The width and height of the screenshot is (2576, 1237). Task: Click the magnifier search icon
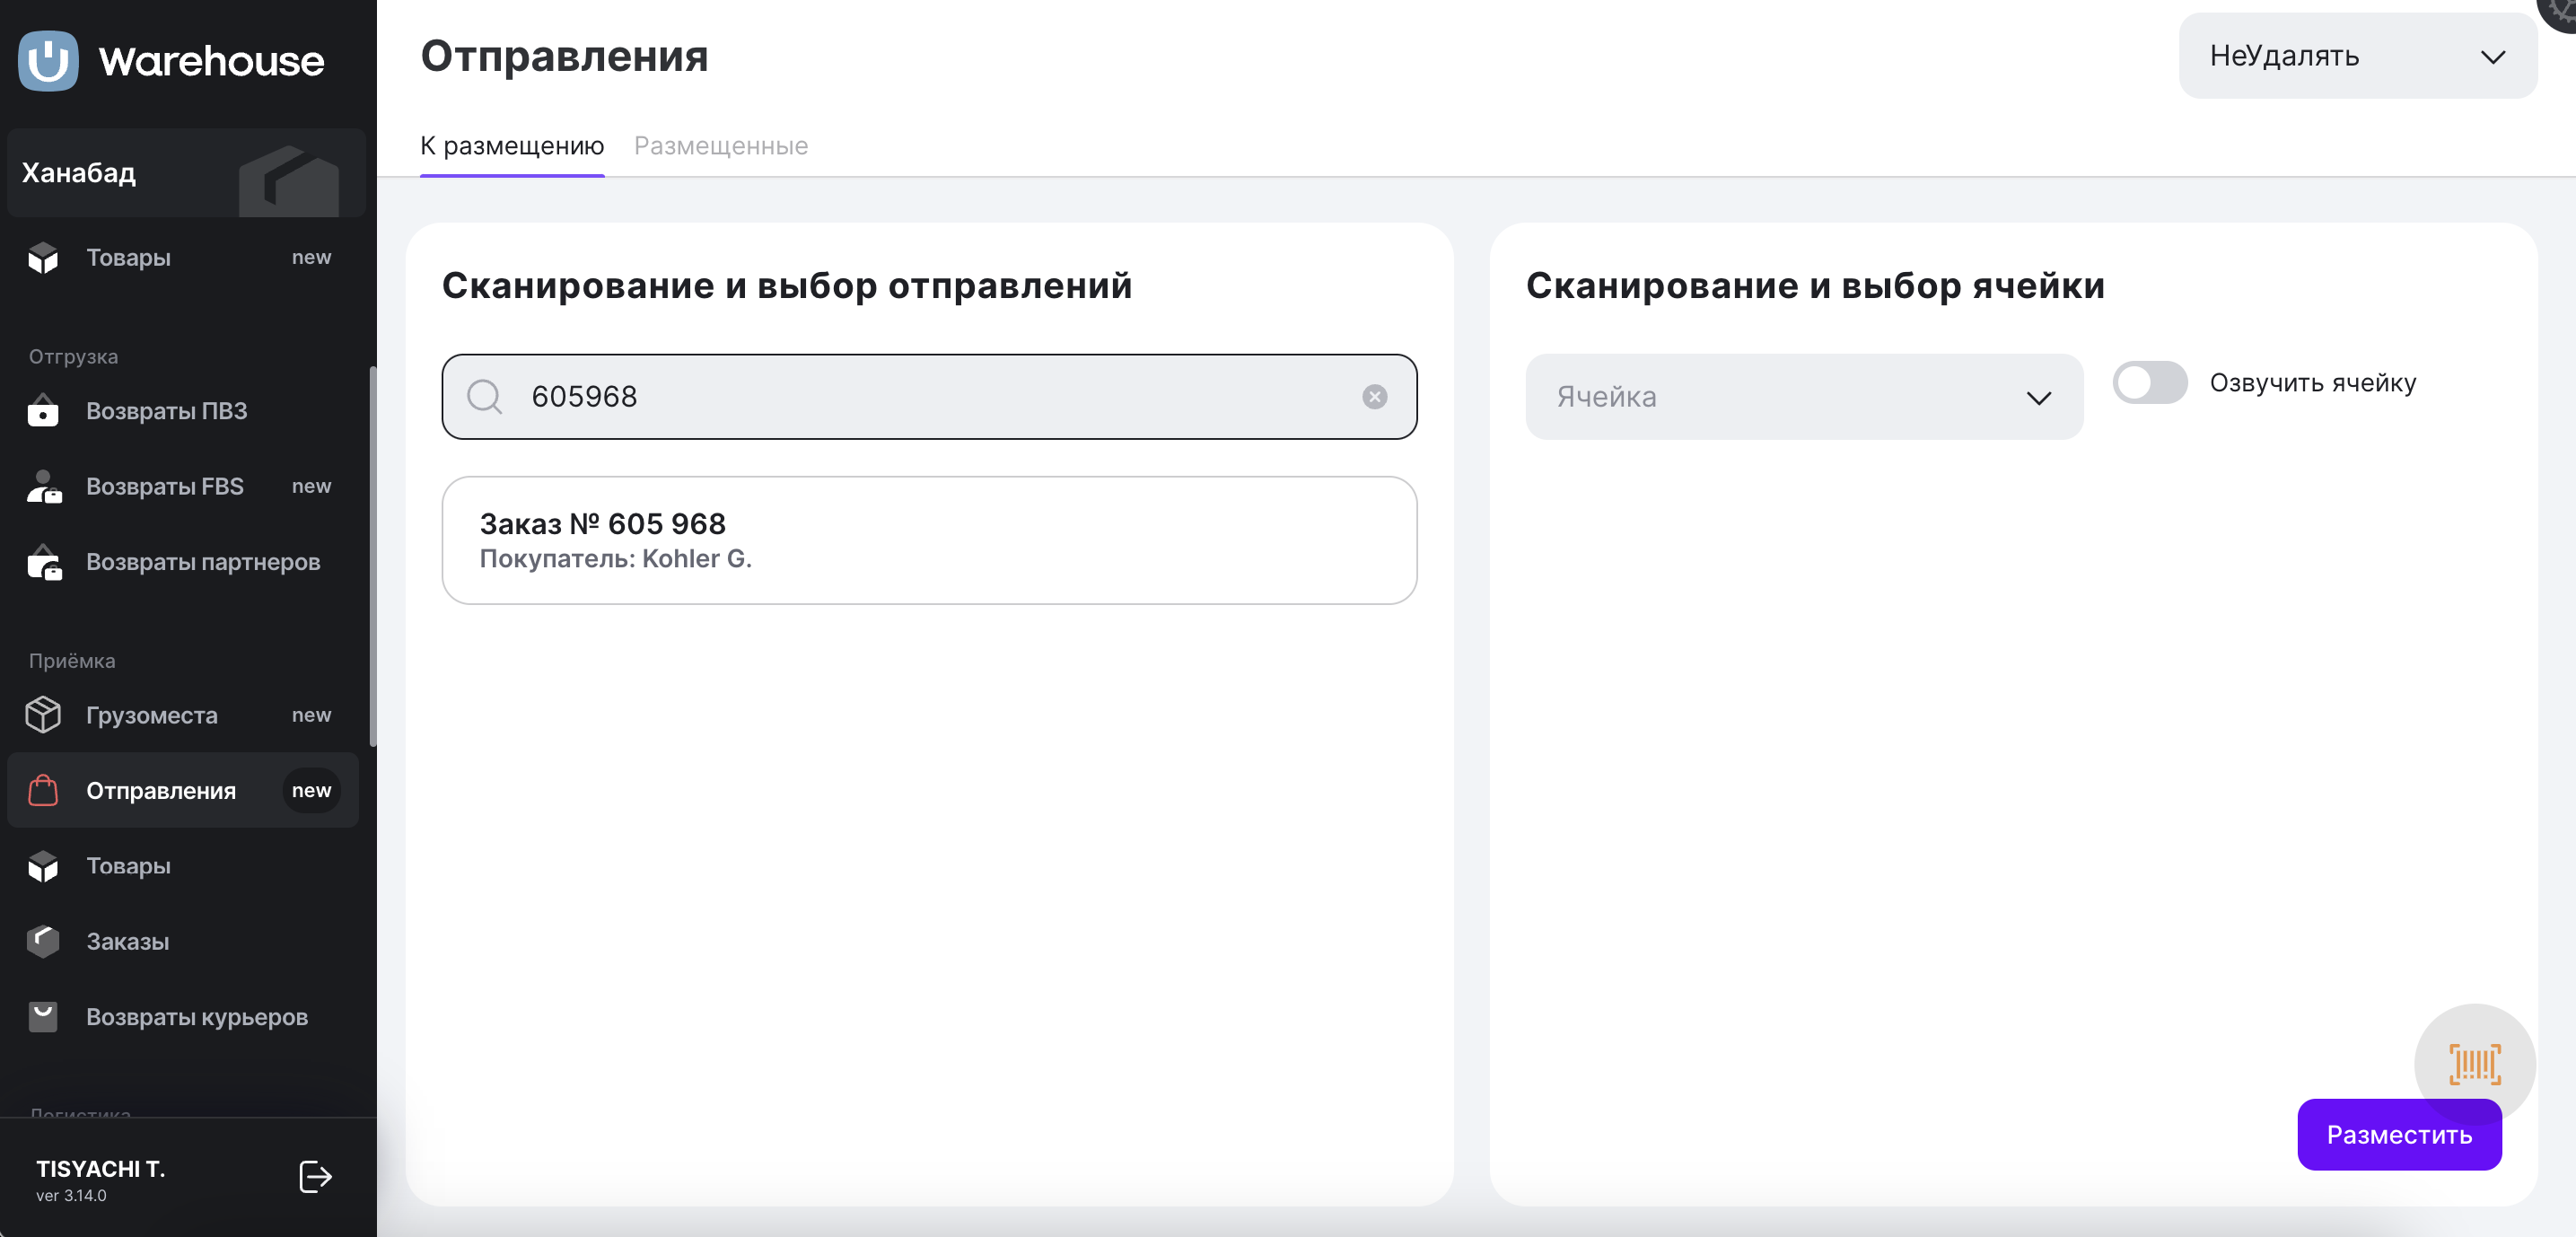[485, 397]
